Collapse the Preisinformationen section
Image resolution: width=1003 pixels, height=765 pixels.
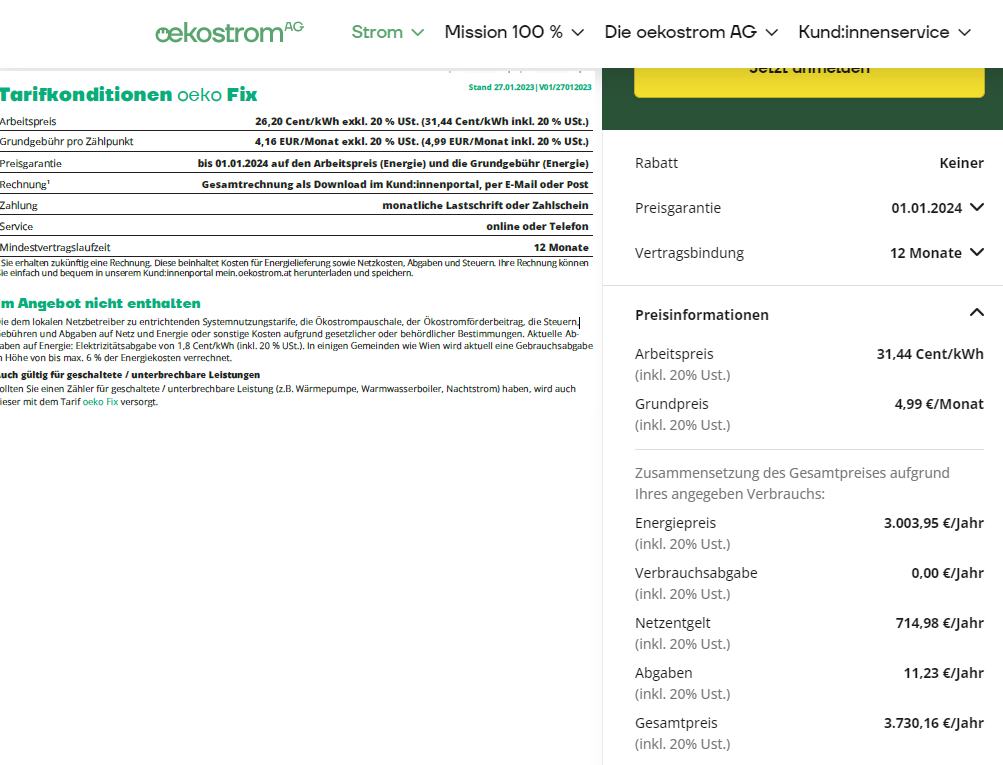[x=977, y=313]
